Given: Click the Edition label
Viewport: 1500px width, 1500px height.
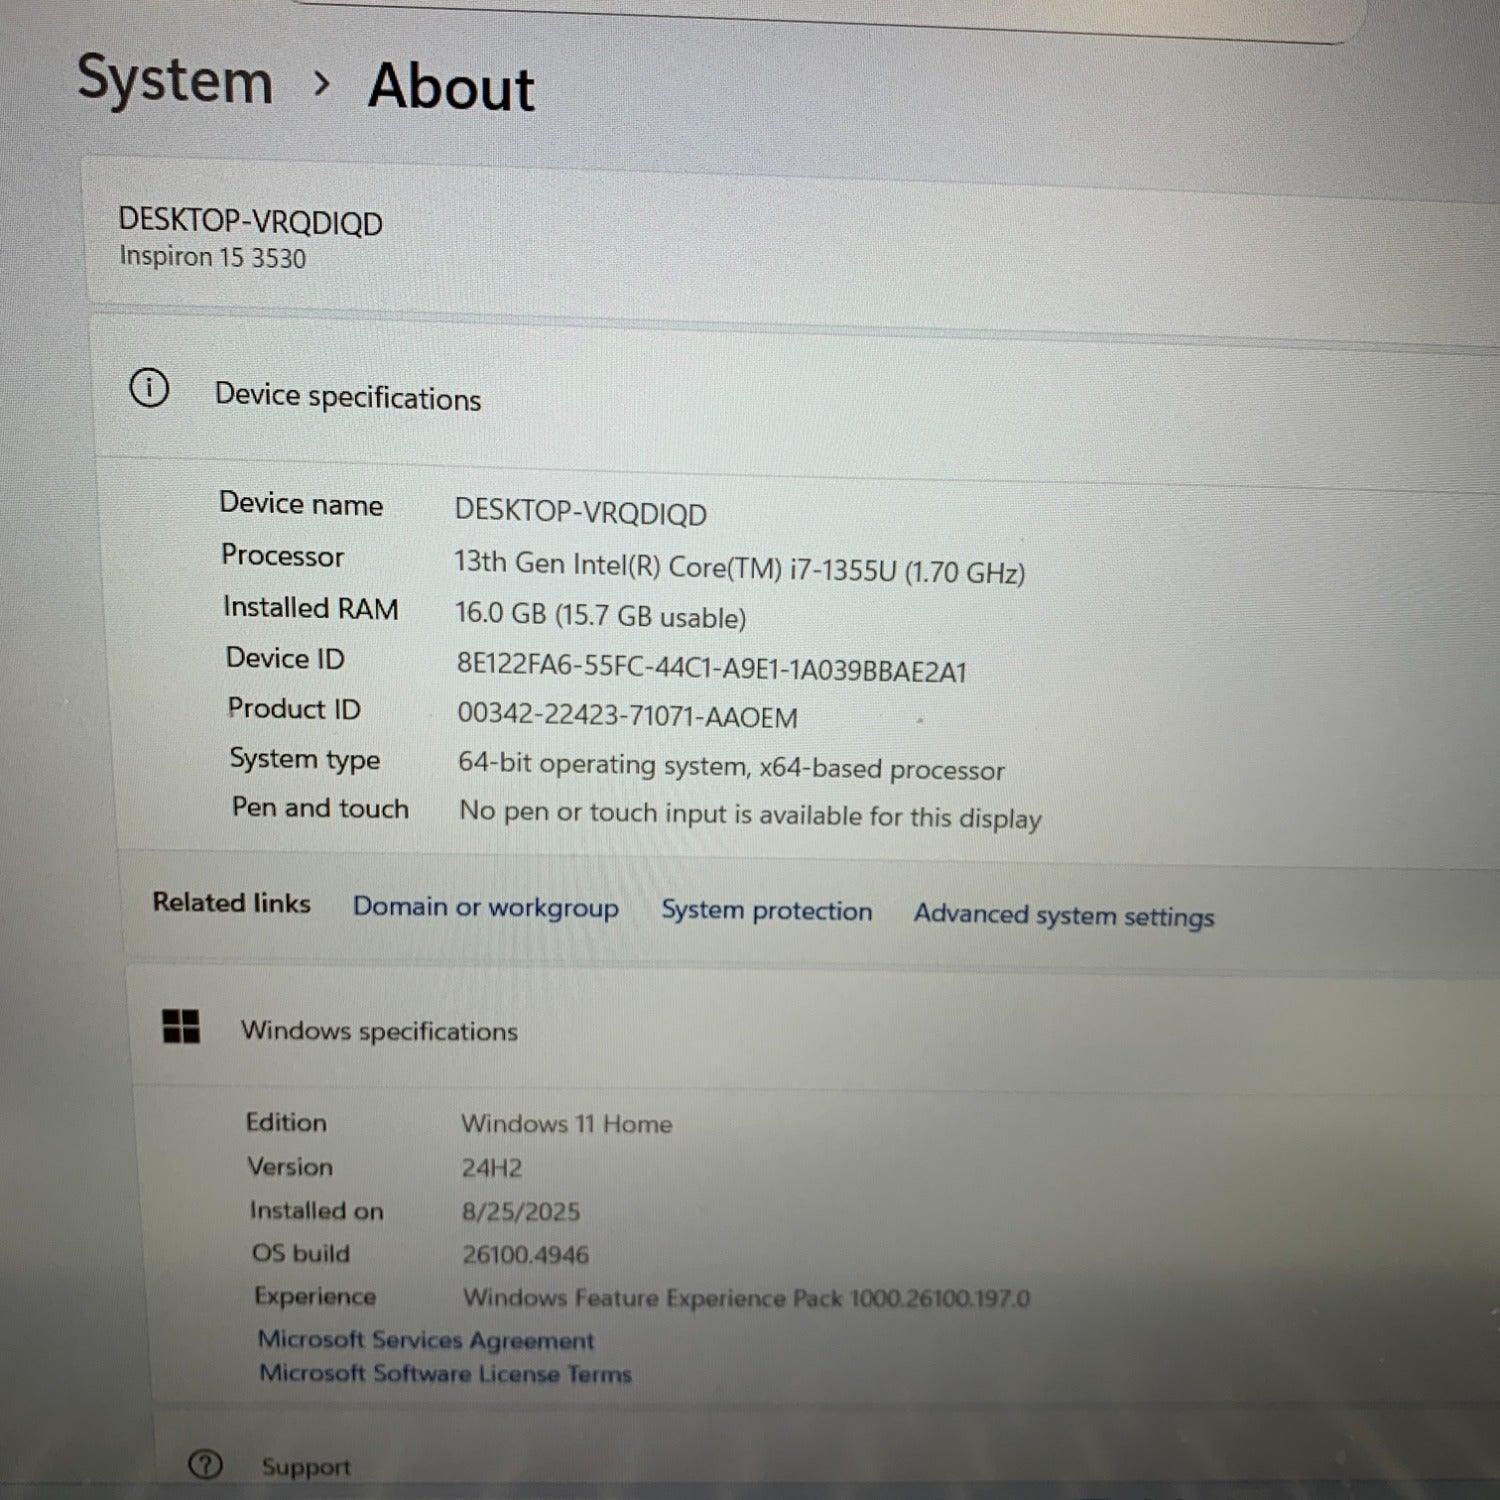Looking at the screenshot, I should pos(286,1122).
